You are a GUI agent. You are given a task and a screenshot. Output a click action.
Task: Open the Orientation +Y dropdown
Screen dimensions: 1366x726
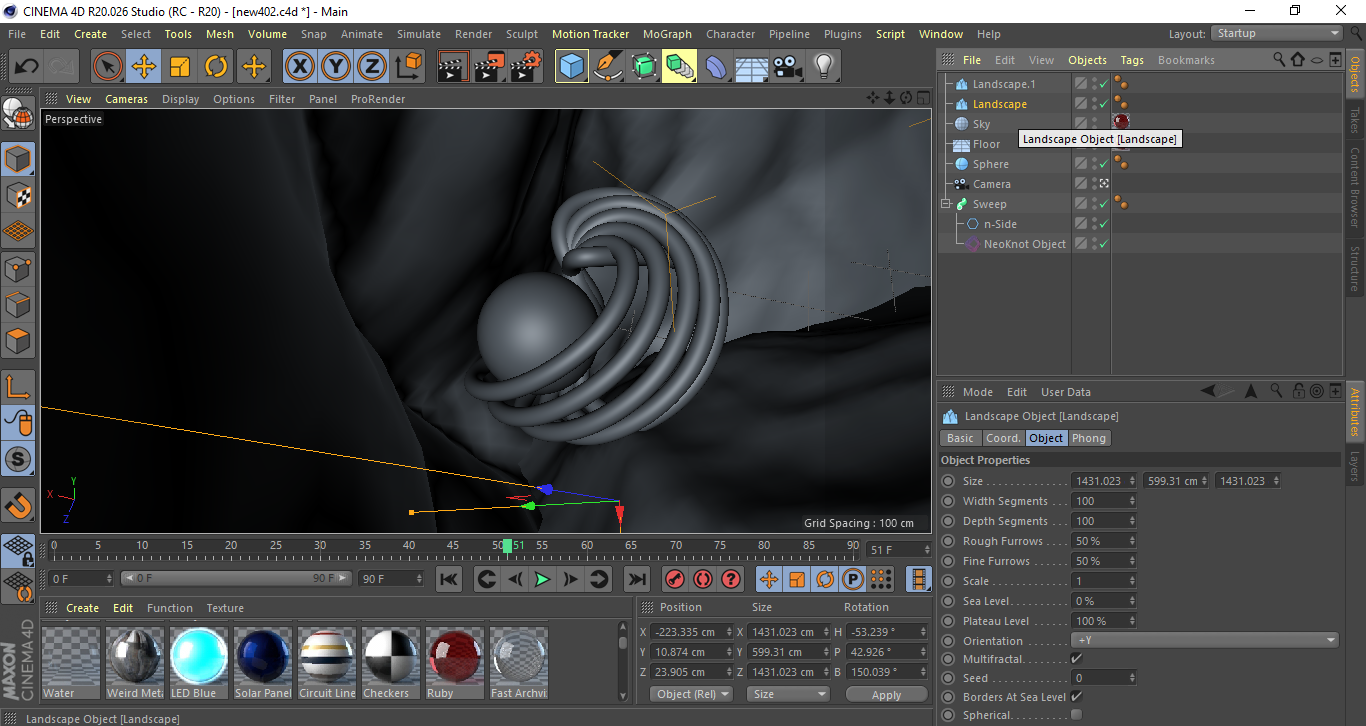click(x=1205, y=640)
